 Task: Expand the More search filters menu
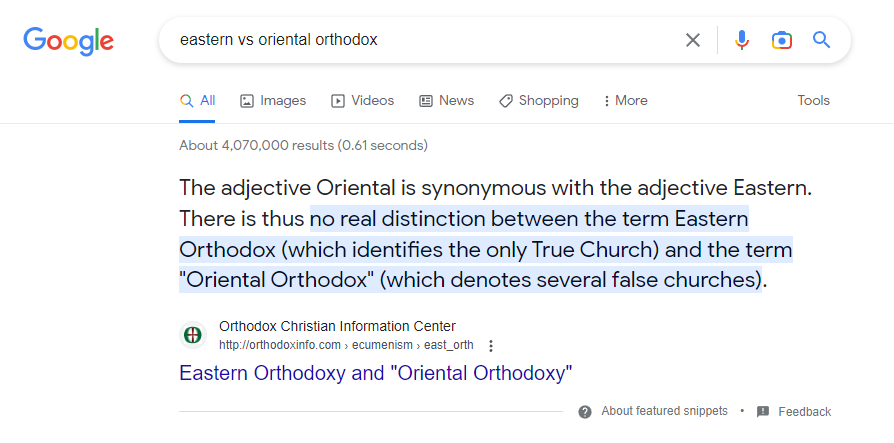pyautogui.click(x=625, y=101)
